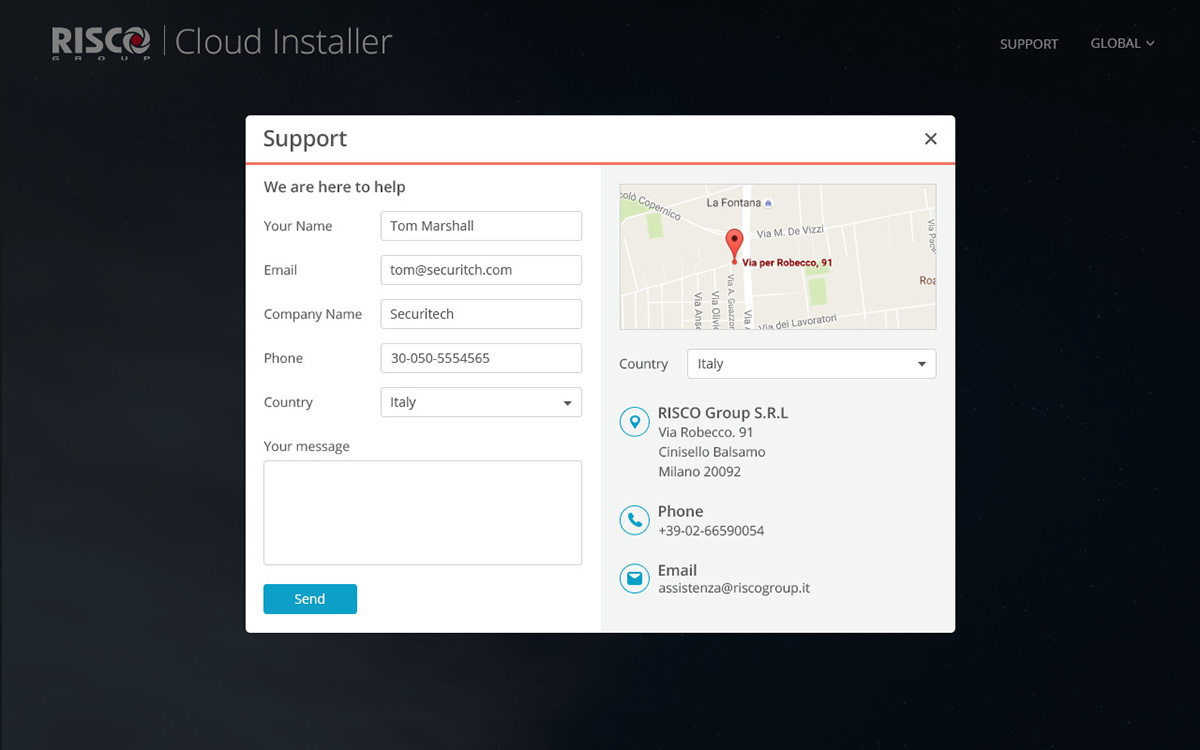Close the Support dialog with X
This screenshot has width=1200, height=750.
pos(931,139)
